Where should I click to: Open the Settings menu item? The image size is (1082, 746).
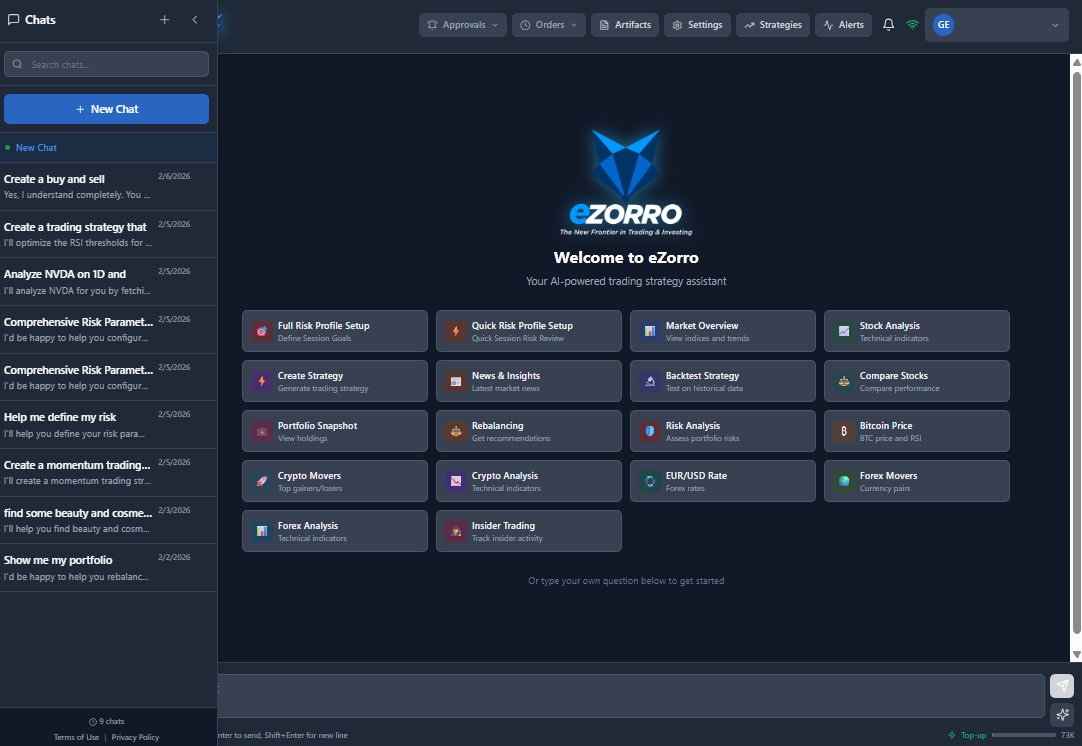tap(697, 25)
